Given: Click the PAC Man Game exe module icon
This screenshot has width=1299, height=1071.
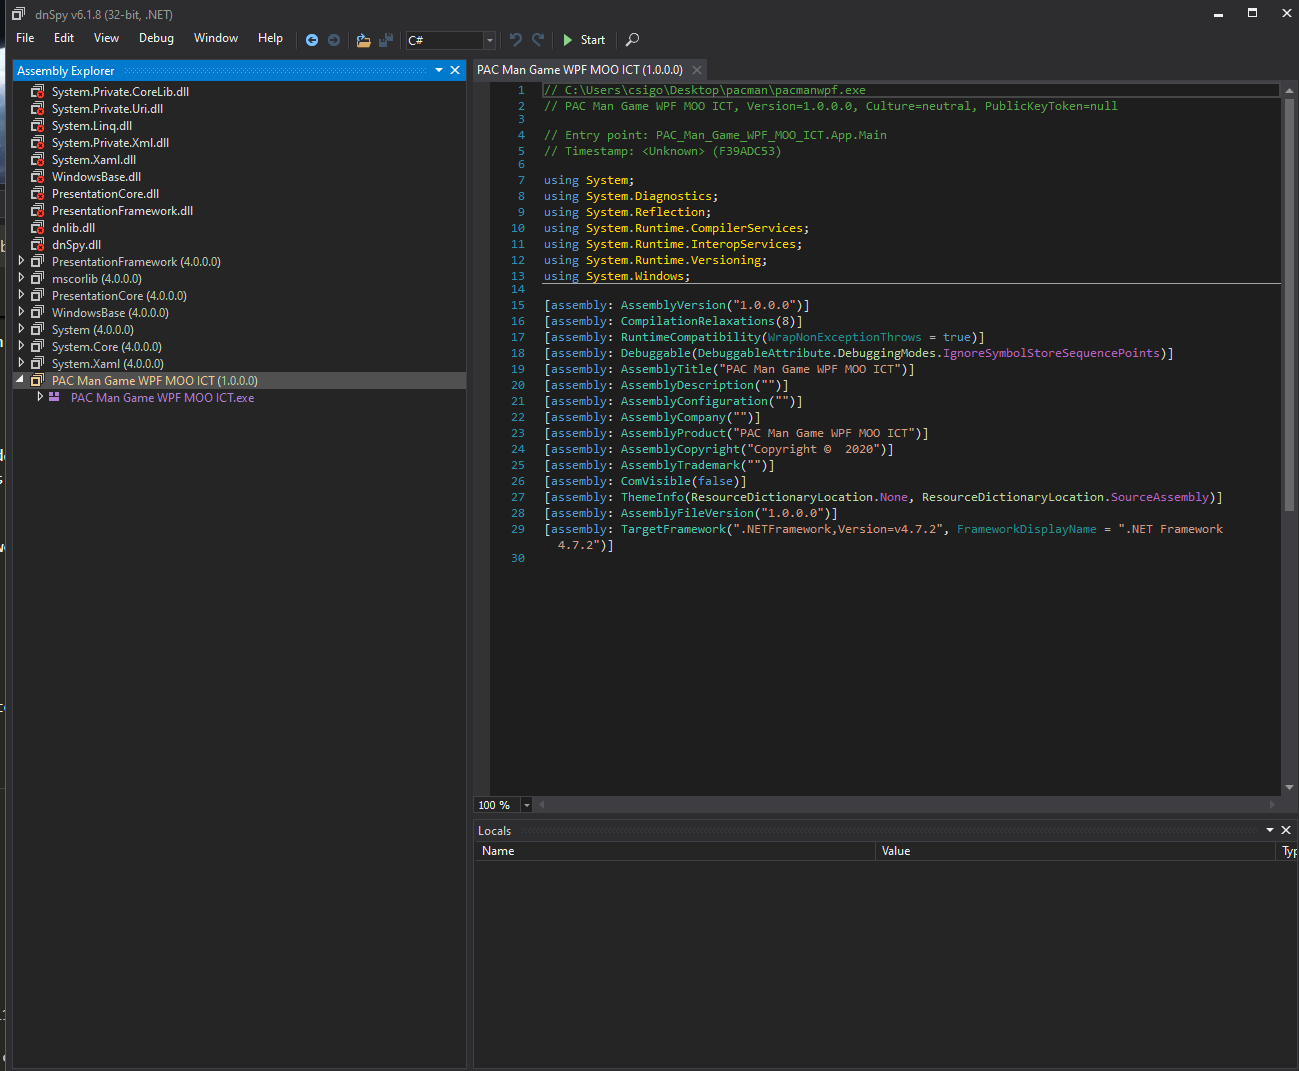Looking at the screenshot, I should pos(54,397).
